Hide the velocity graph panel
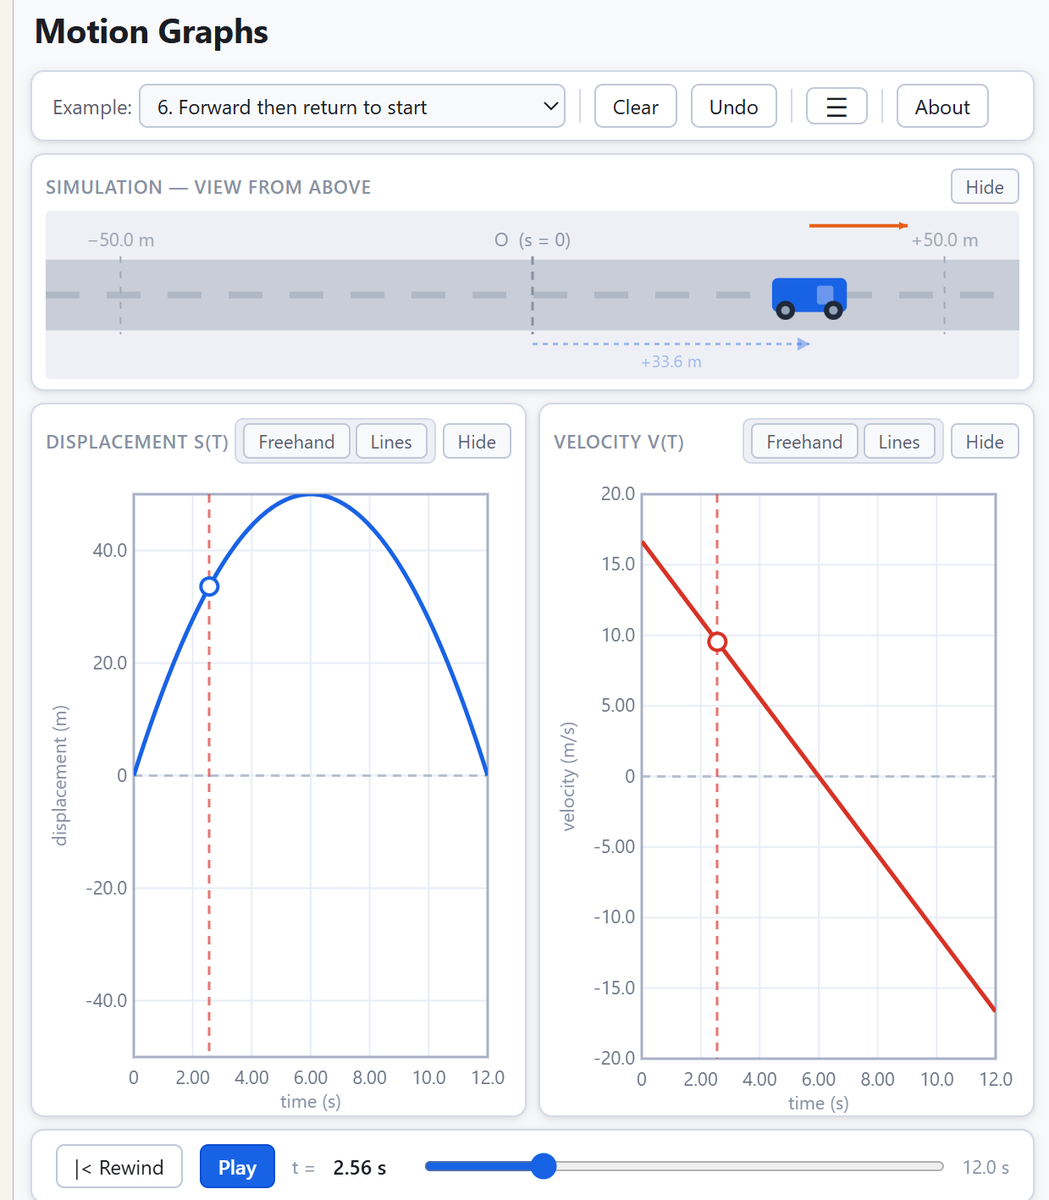 [984, 442]
